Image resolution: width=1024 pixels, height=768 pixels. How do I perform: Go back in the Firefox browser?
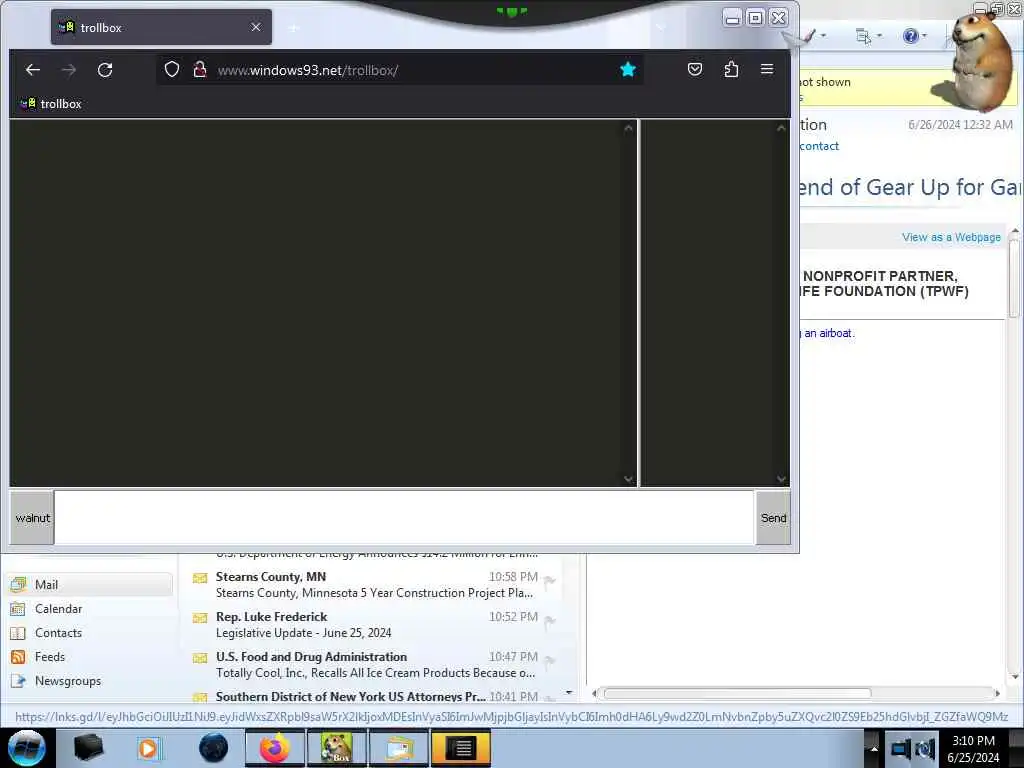tap(33, 70)
